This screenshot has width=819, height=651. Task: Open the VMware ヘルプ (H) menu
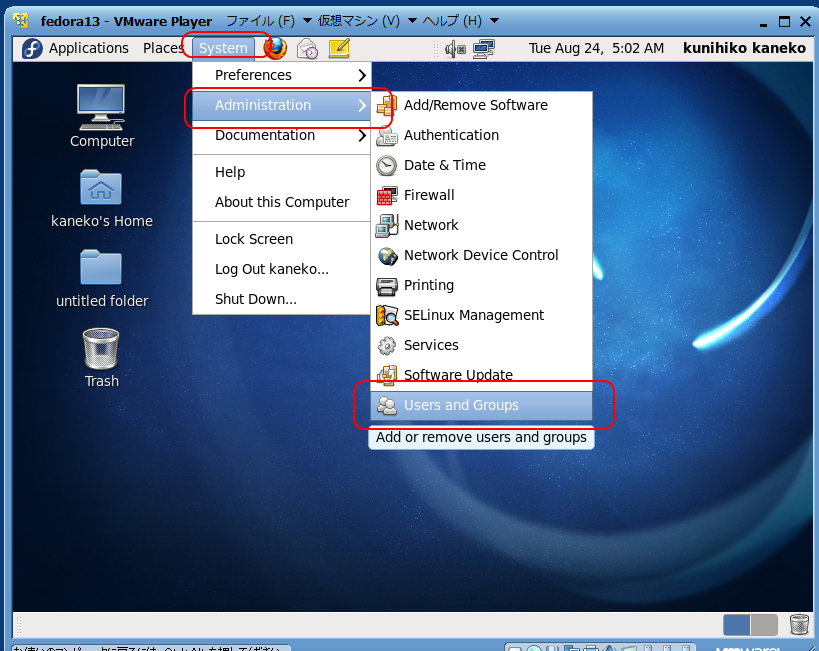(460, 21)
